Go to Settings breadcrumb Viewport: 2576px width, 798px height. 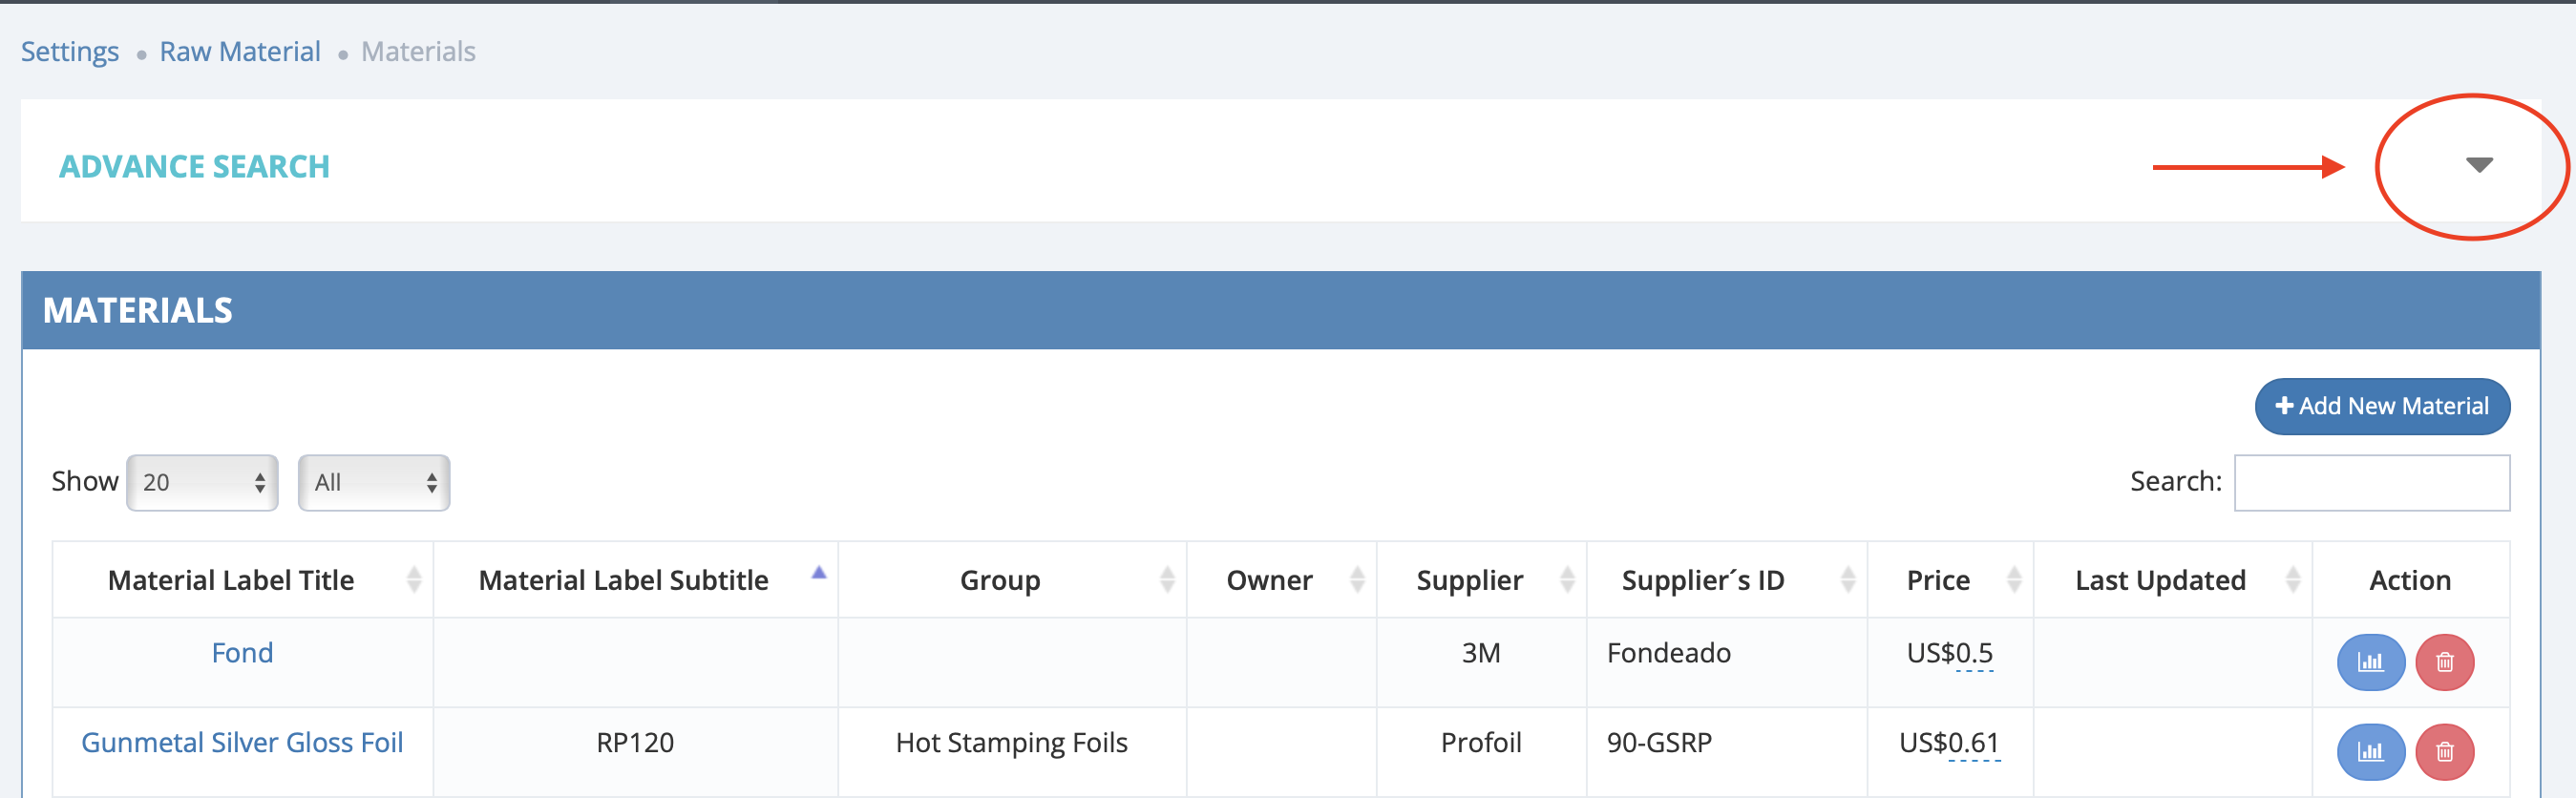(x=70, y=52)
